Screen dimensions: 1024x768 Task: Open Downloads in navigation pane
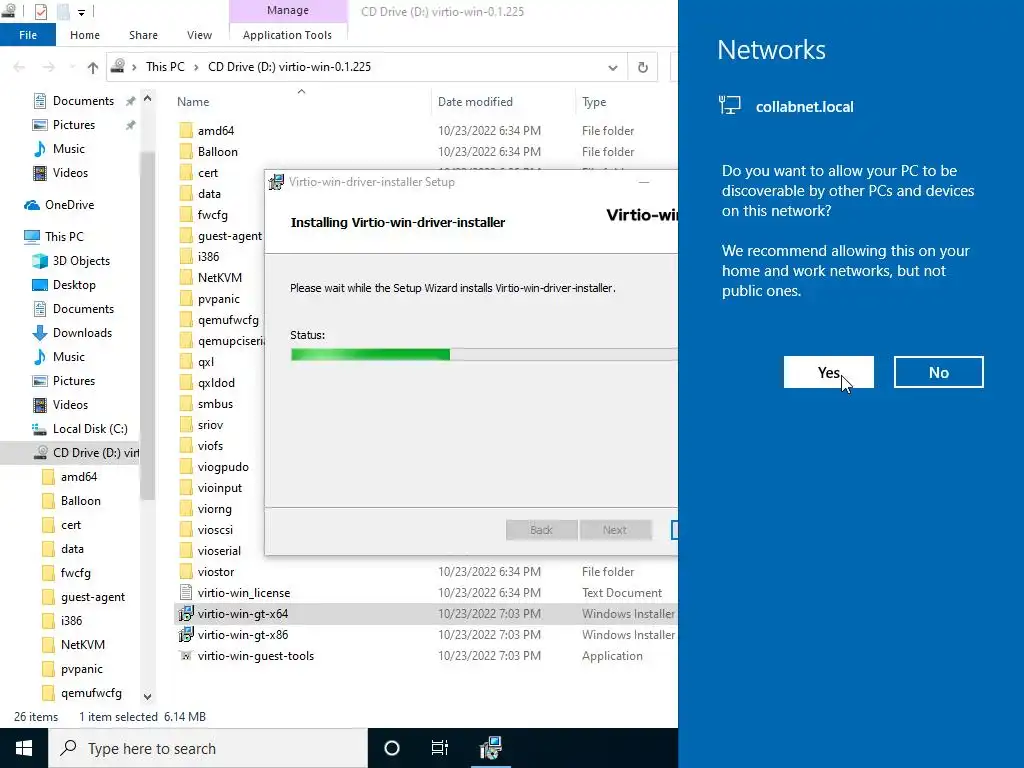pos(82,332)
